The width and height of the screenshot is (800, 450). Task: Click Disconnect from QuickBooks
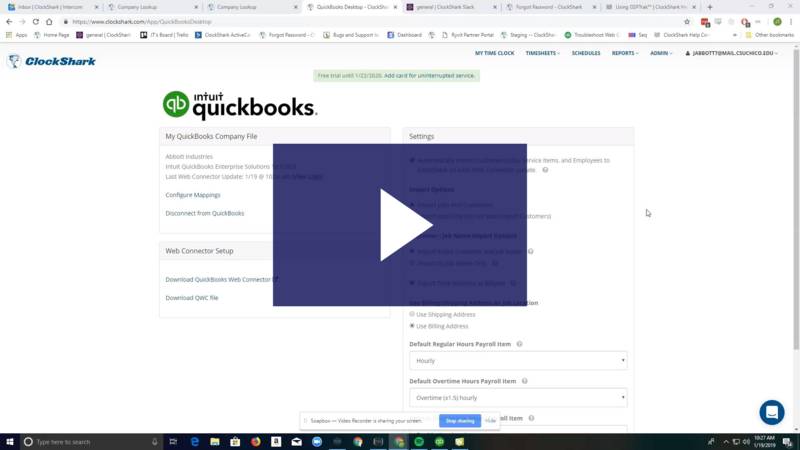[205, 213]
